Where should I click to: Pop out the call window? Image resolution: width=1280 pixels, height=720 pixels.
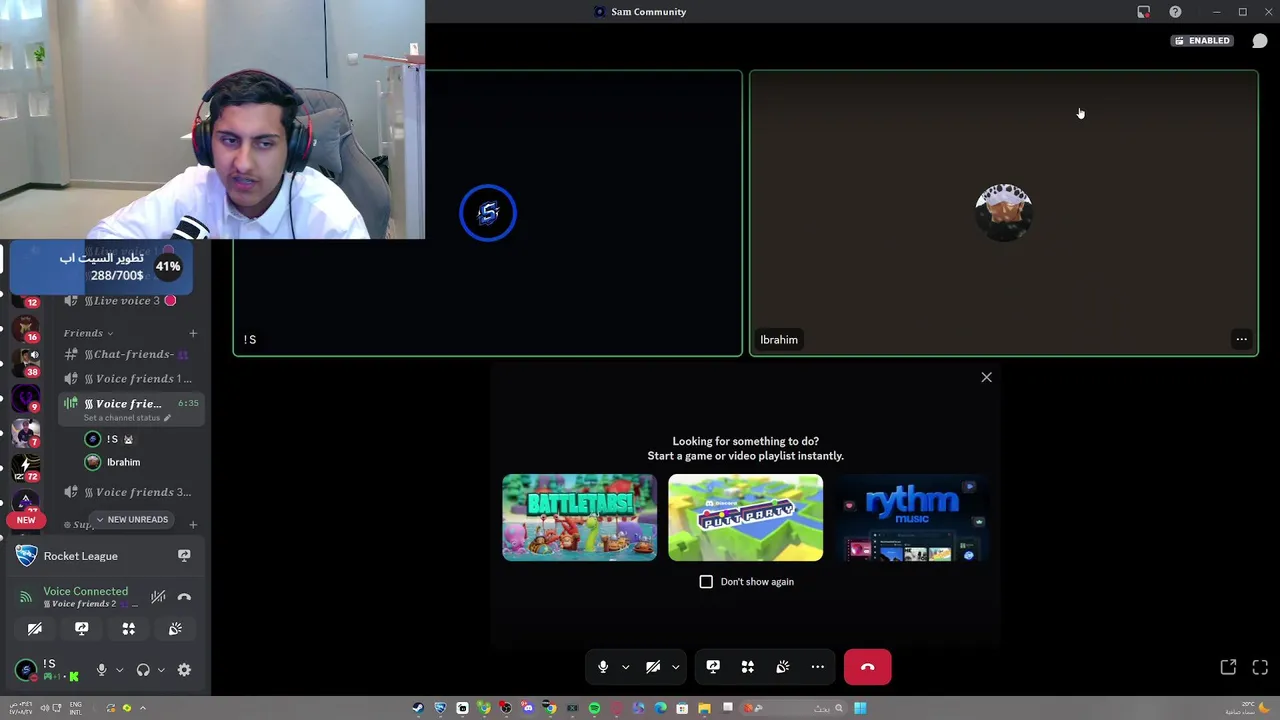tap(1228, 667)
